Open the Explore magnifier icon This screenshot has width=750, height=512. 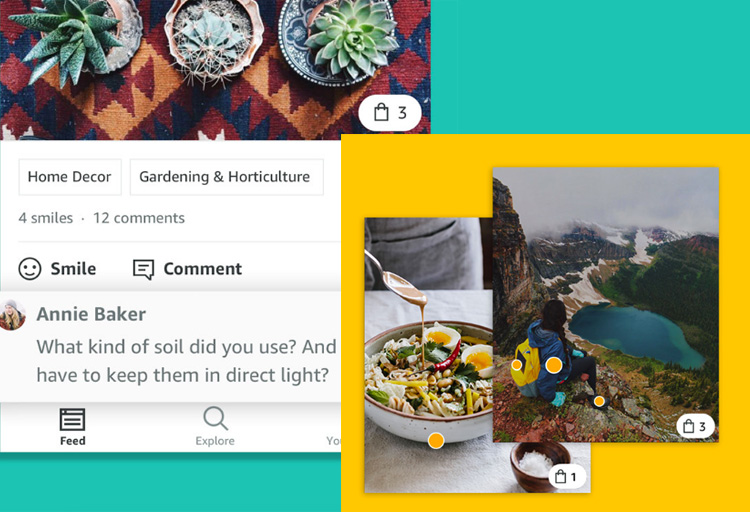click(x=215, y=418)
